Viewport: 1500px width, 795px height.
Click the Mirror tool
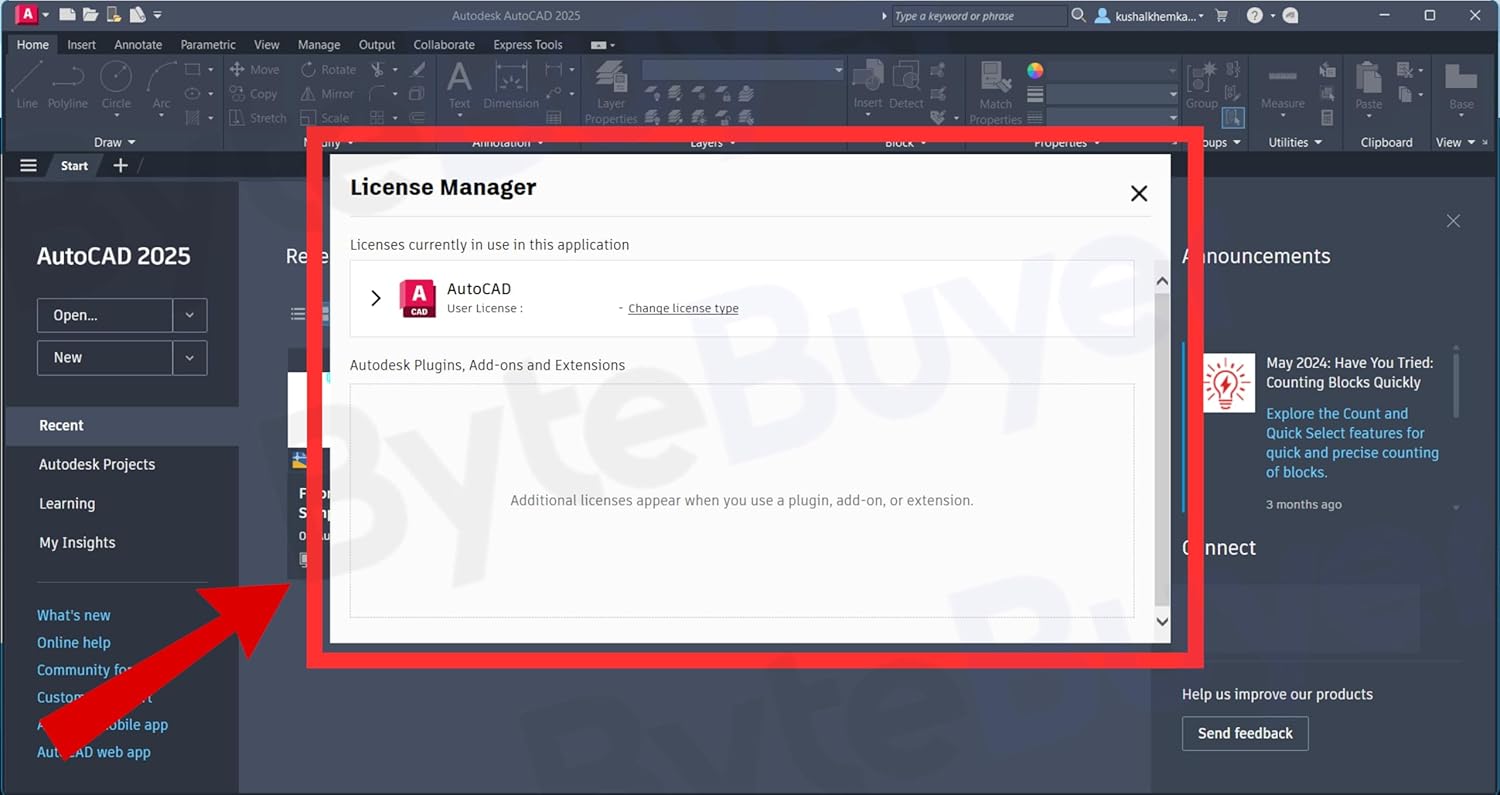tap(327, 93)
